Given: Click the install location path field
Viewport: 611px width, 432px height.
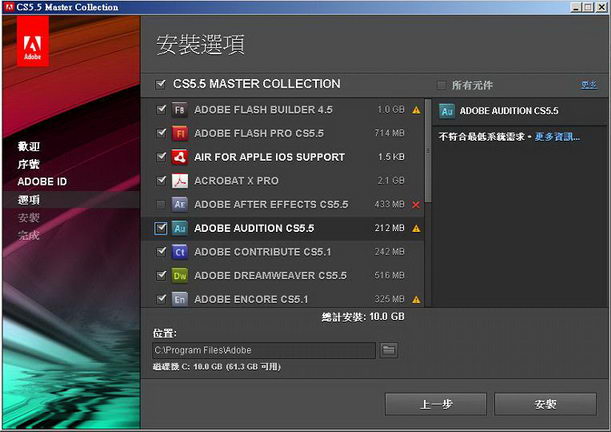Looking at the screenshot, I should [263, 350].
